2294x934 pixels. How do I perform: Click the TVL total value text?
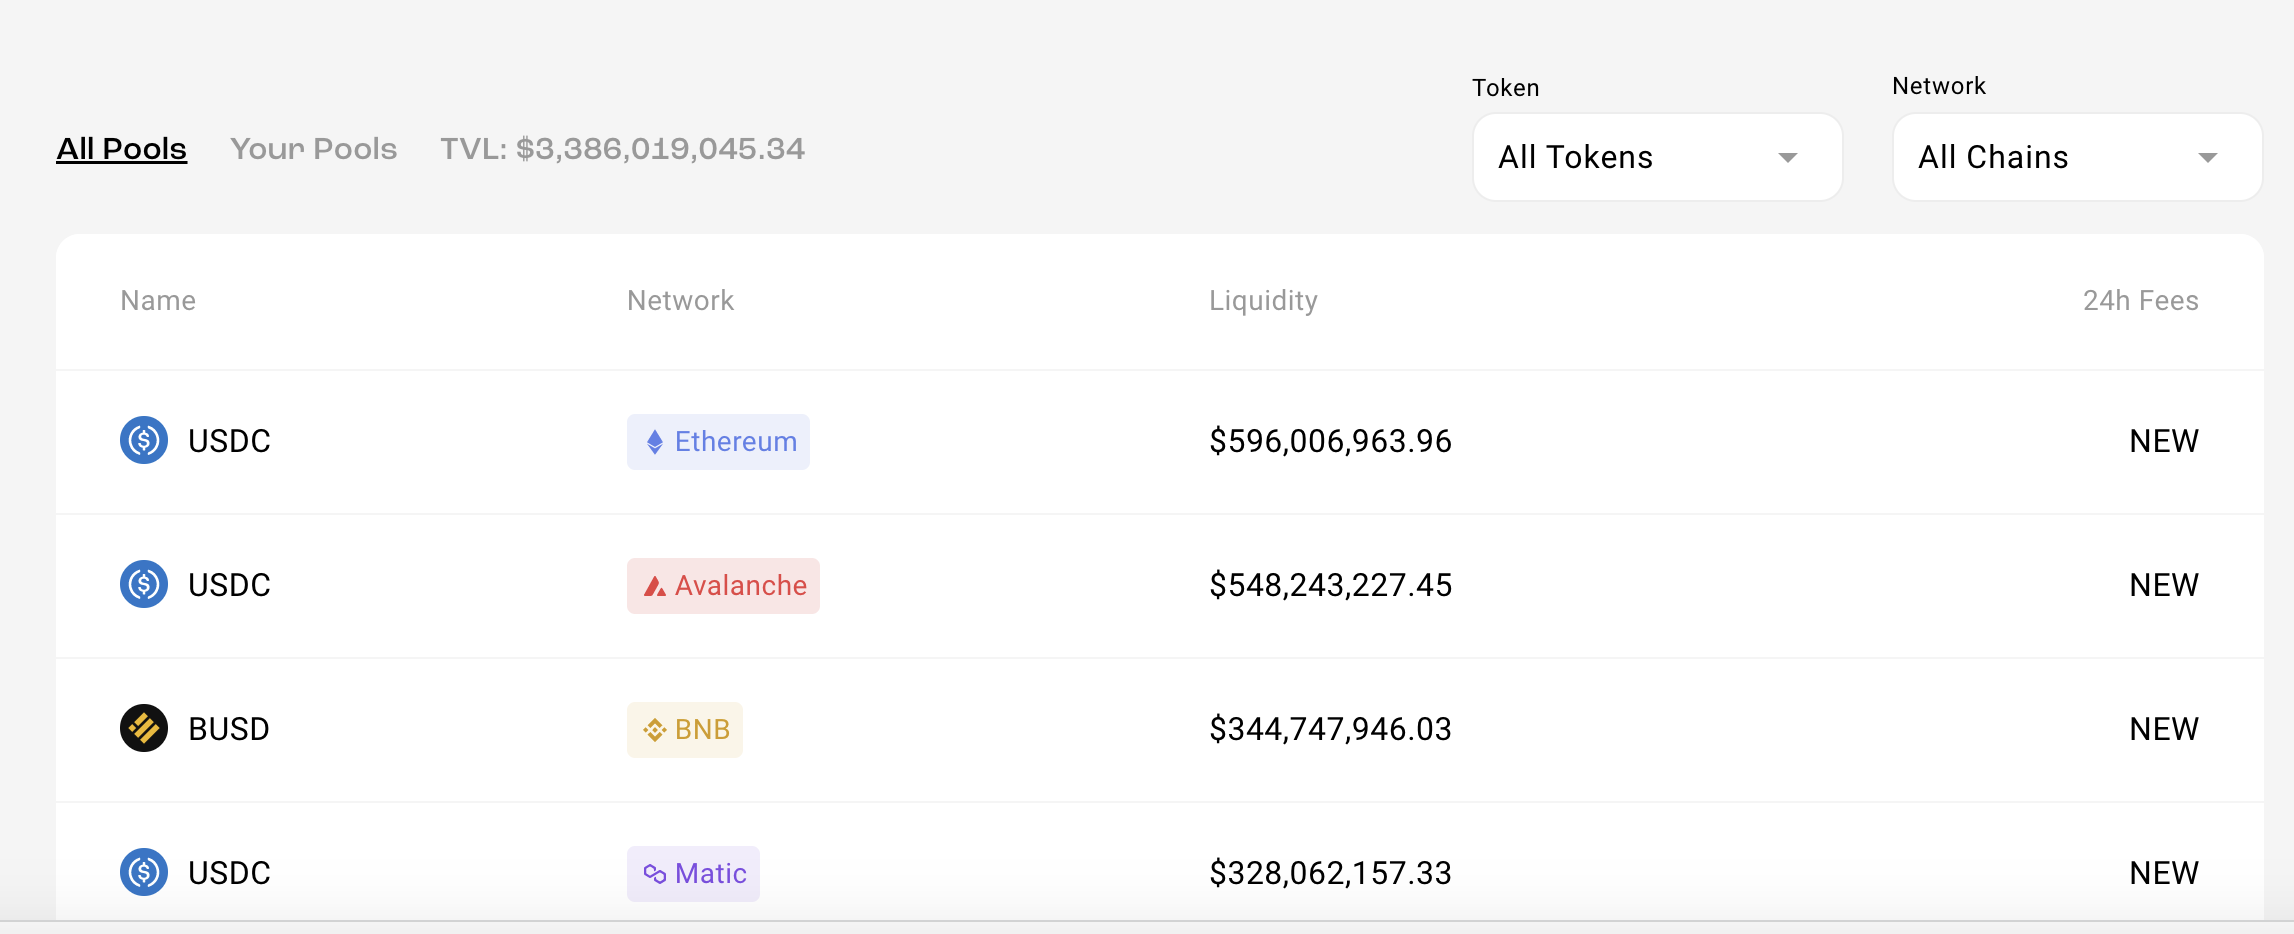tap(622, 149)
